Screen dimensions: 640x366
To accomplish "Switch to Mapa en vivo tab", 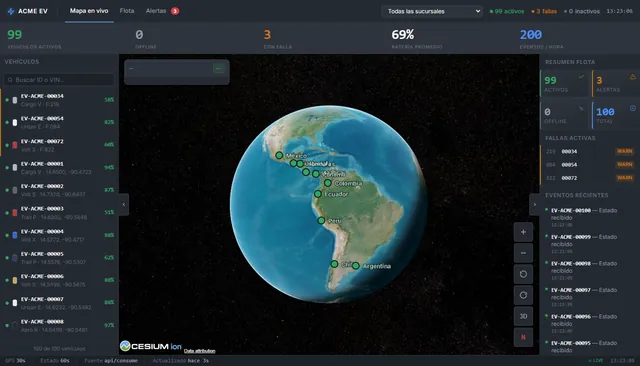I will click(x=89, y=11).
